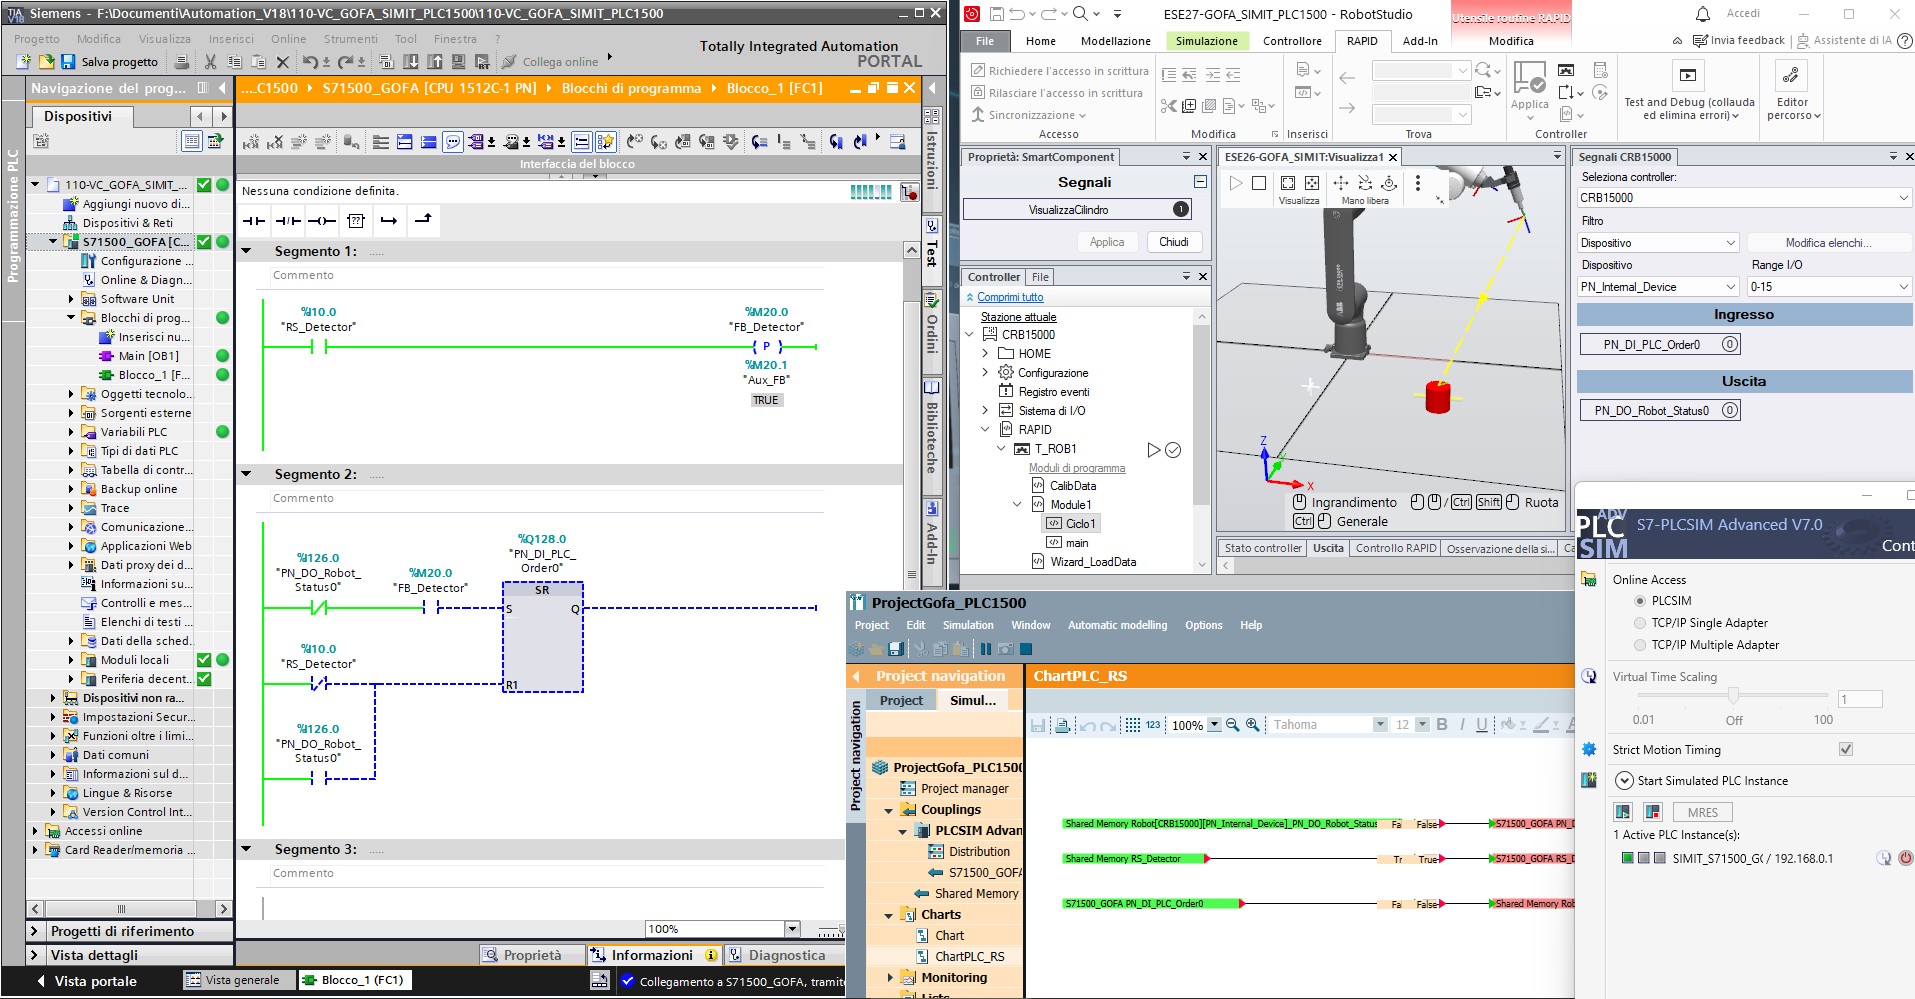
Task: Switch to the Controllo RAPID tab
Action: coord(1396,548)
